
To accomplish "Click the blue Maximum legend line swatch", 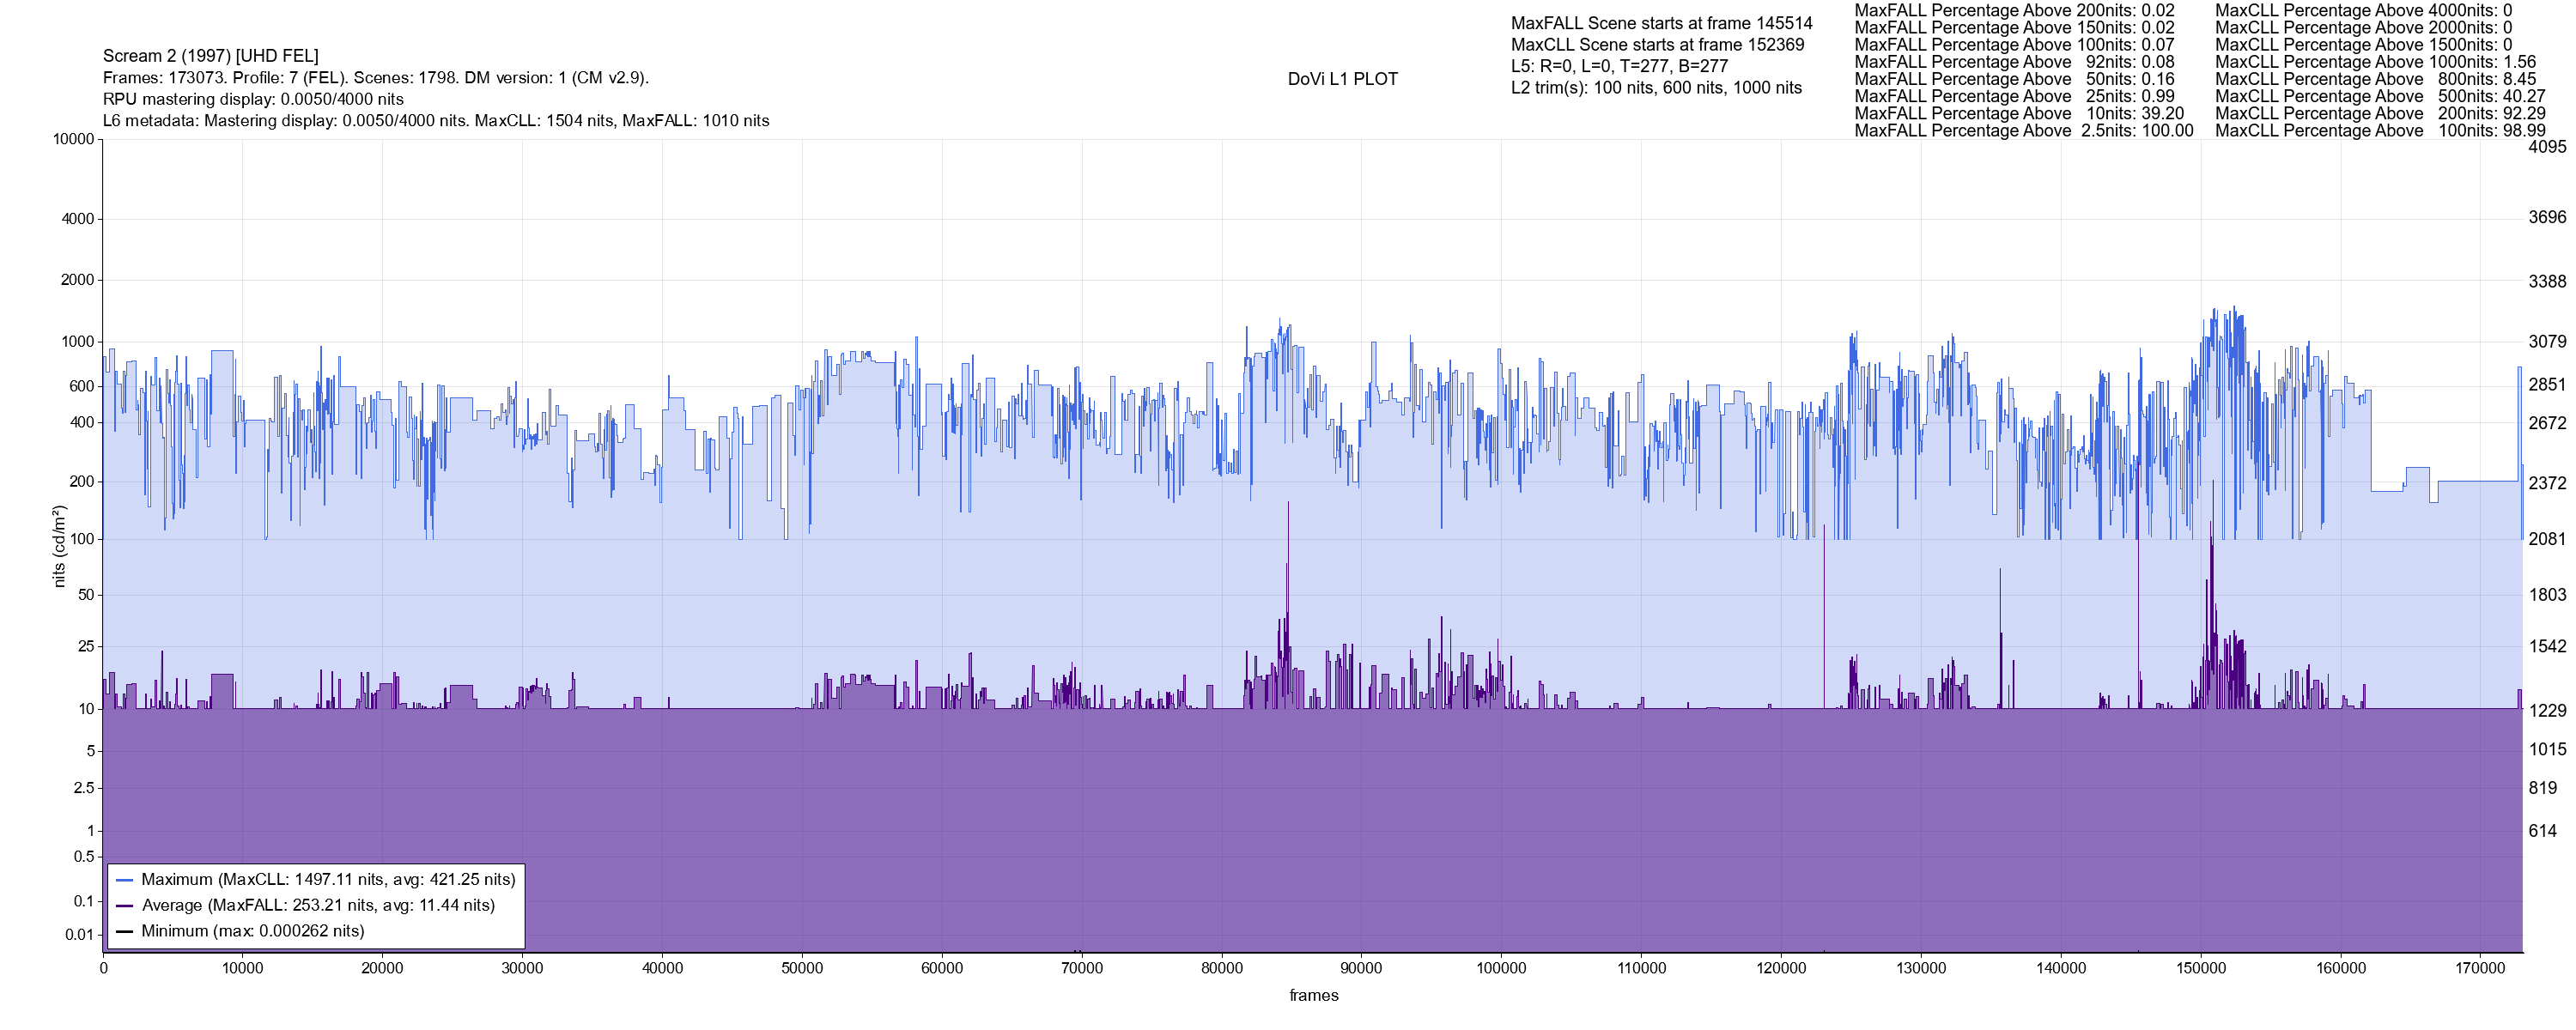I will pos(125,880).
